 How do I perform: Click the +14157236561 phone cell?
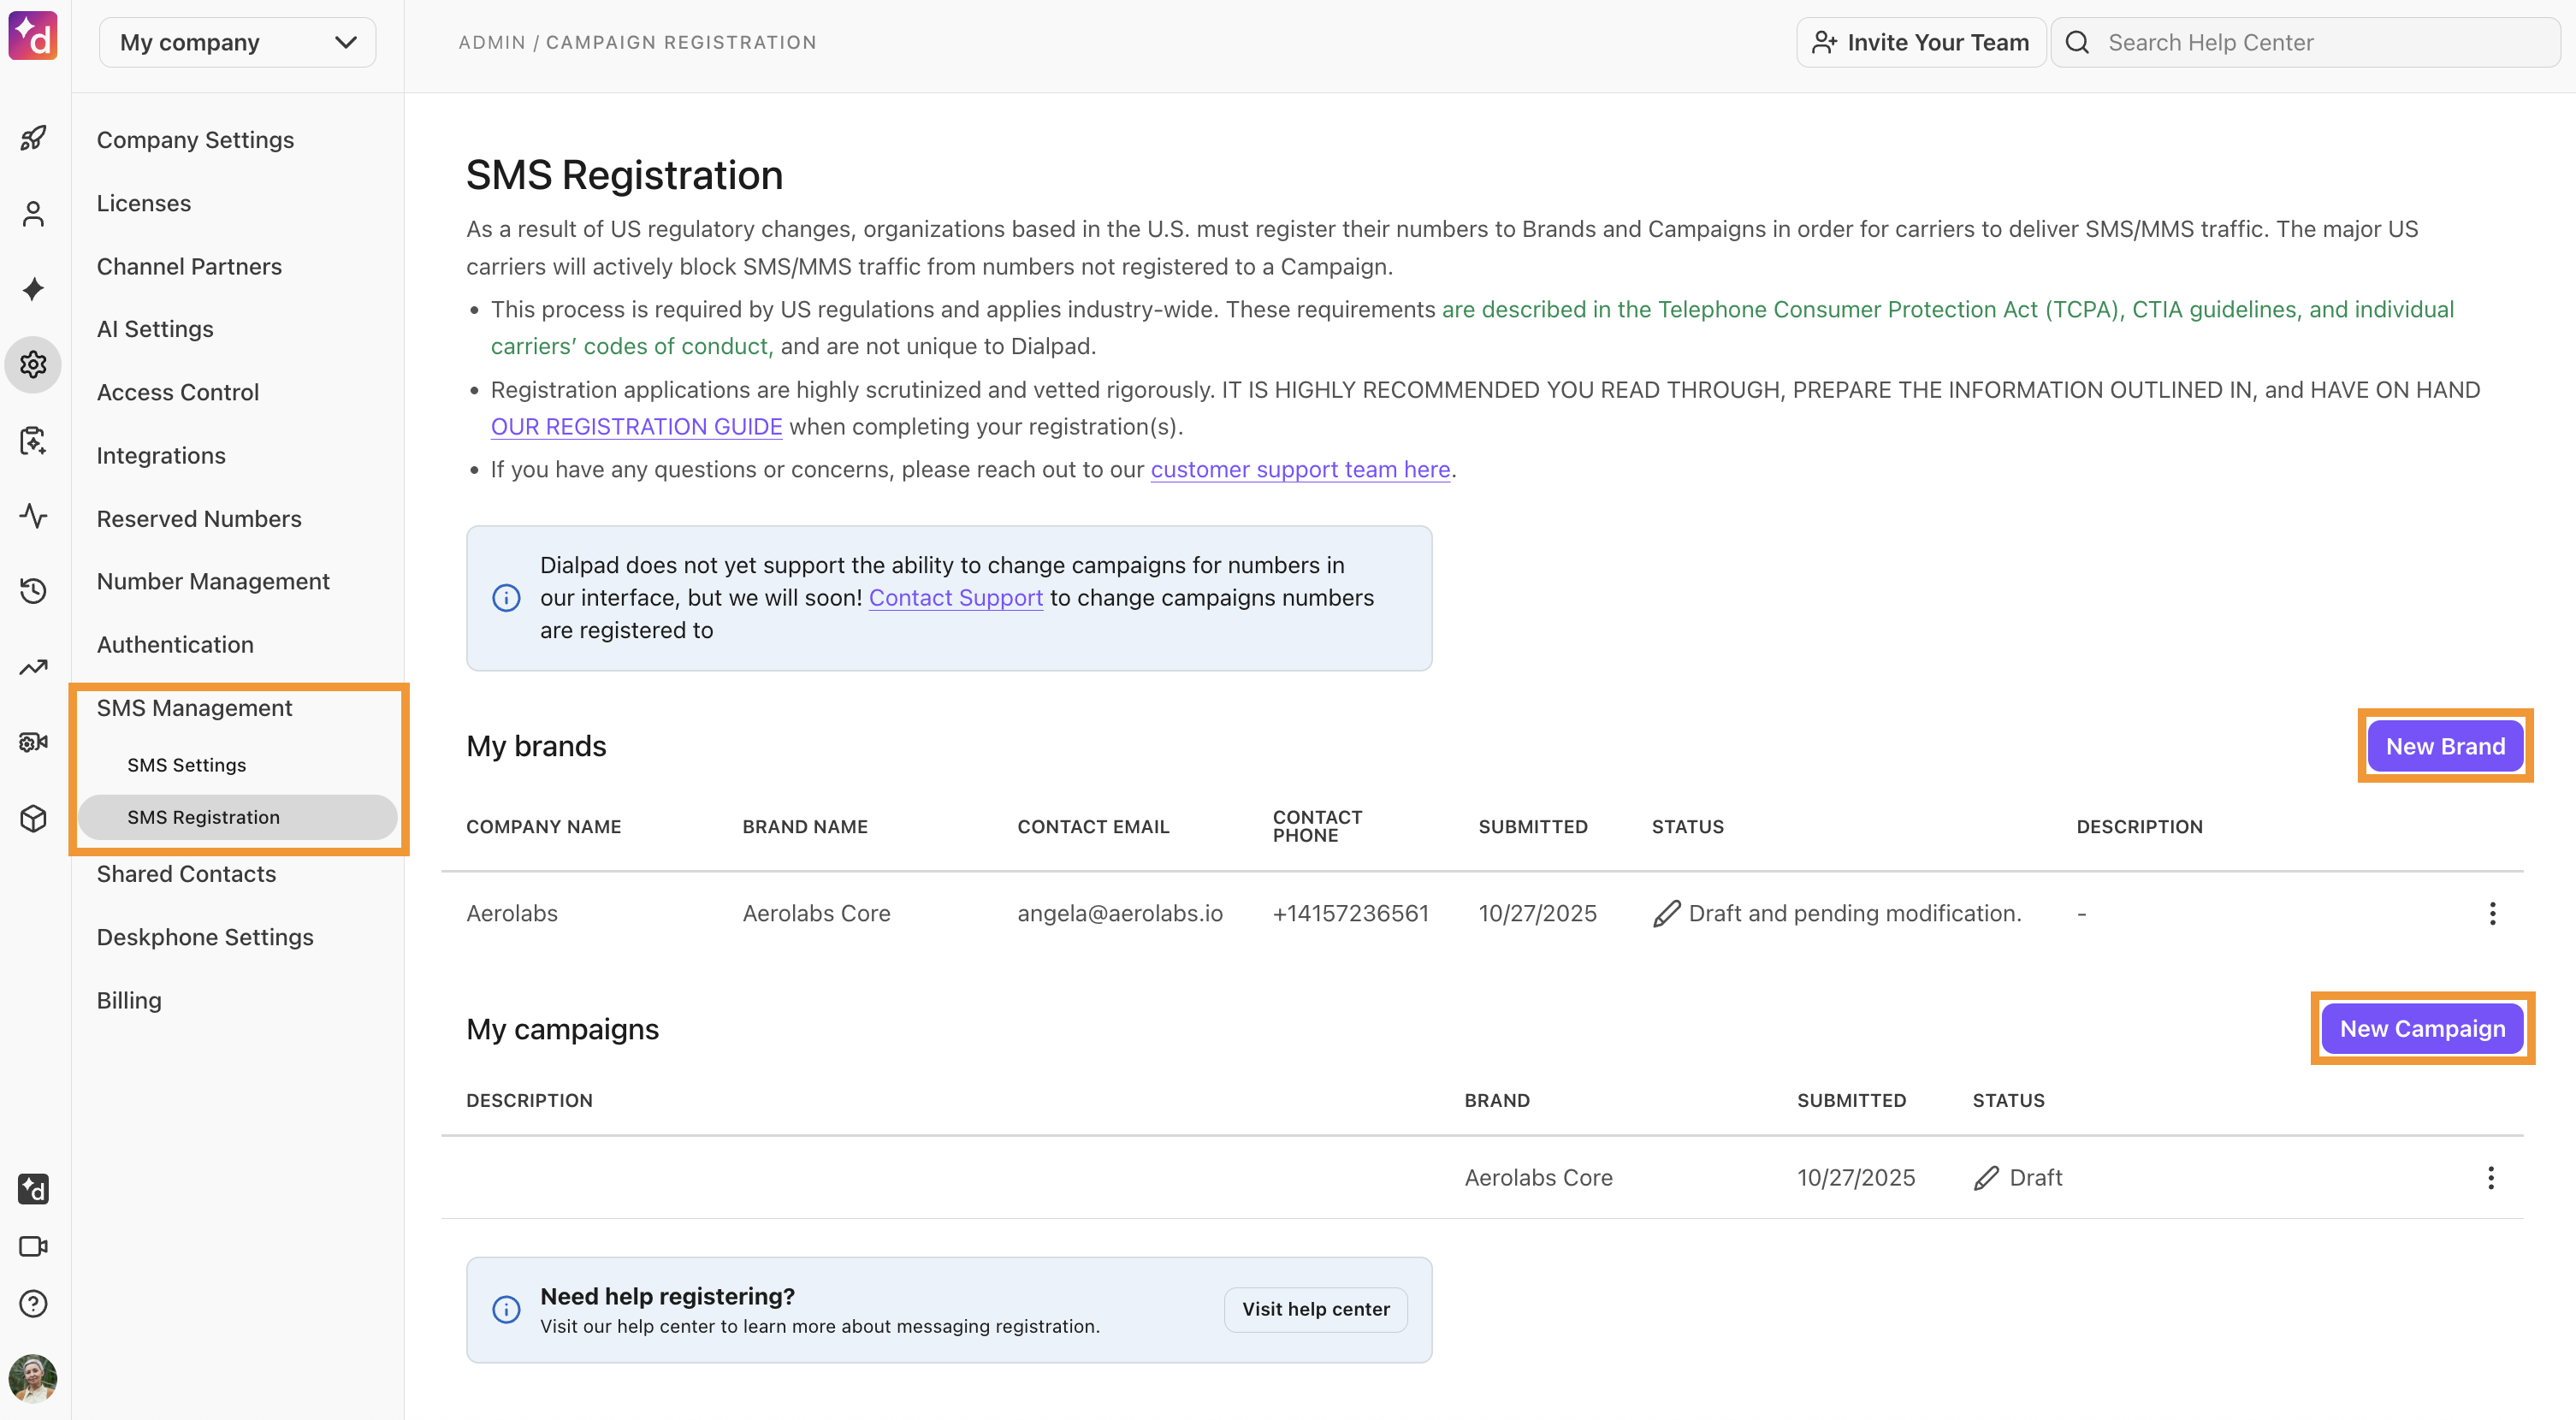(x=1350, y=913)
